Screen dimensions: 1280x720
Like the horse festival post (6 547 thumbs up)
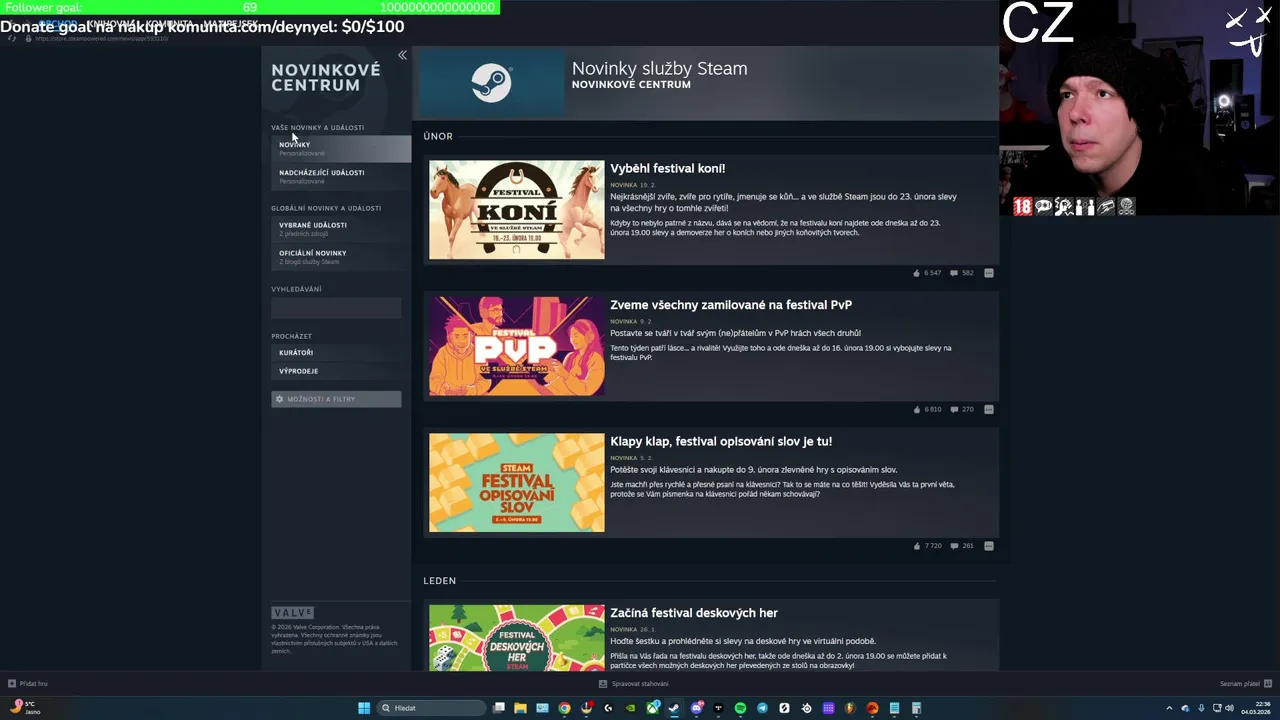click(x=927, y=273)
